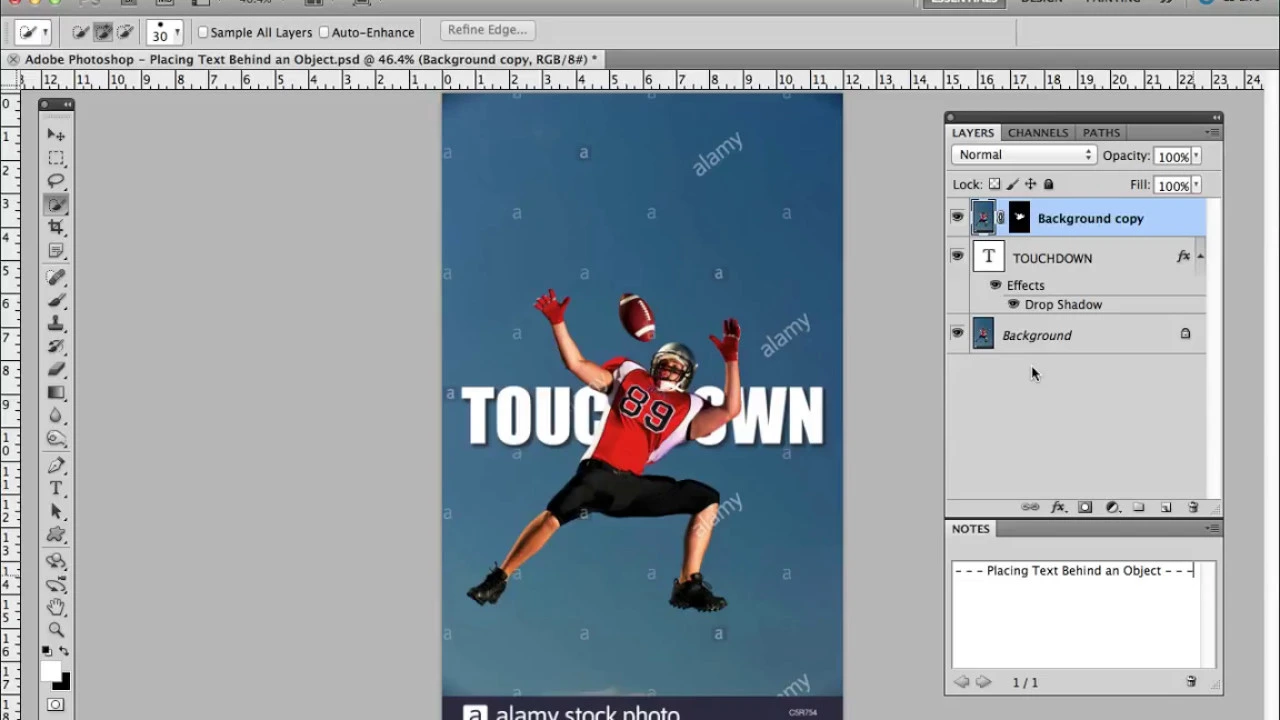Click Create new layer icon

click(x=1166, y=508)
